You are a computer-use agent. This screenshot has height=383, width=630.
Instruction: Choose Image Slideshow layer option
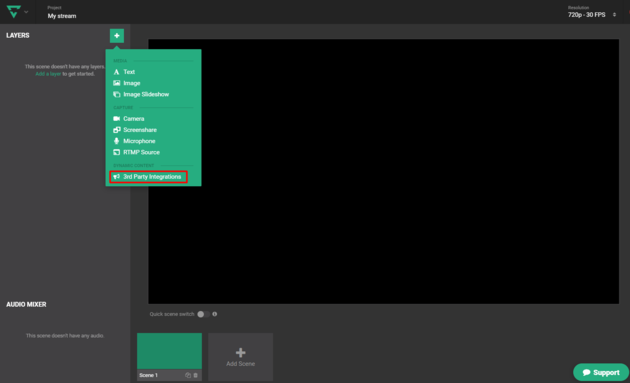141,94
